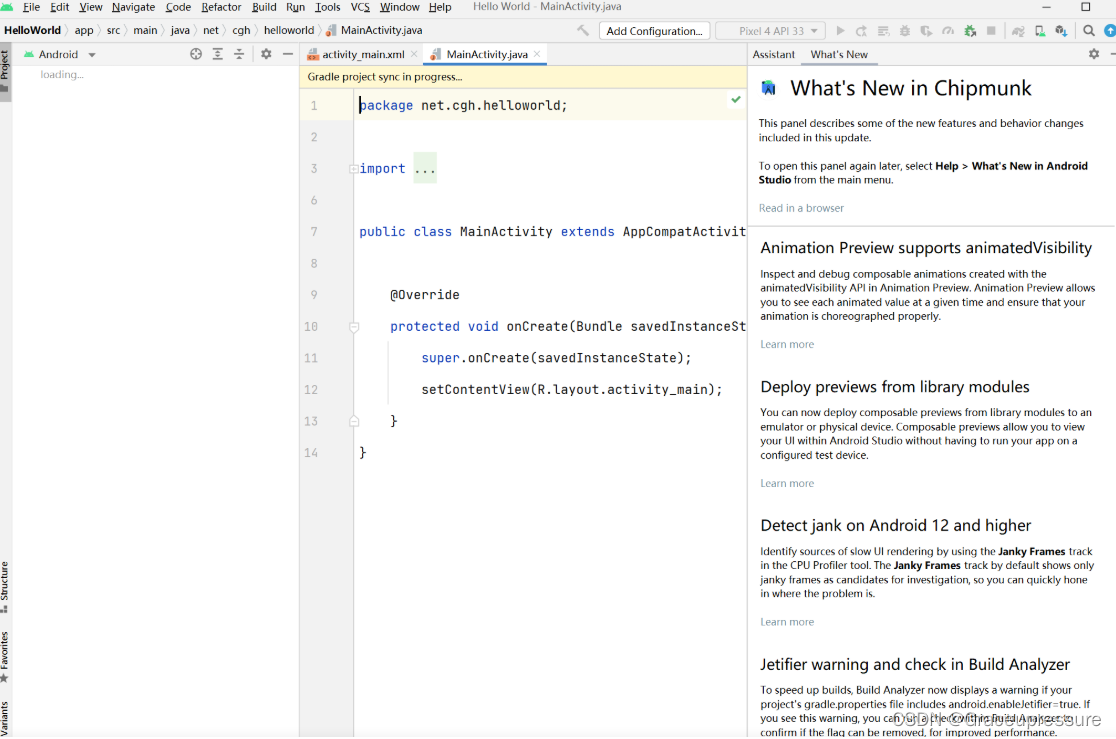
Task: Click the HelloWorld breadcrumb
Action: [x=32, y=31]
